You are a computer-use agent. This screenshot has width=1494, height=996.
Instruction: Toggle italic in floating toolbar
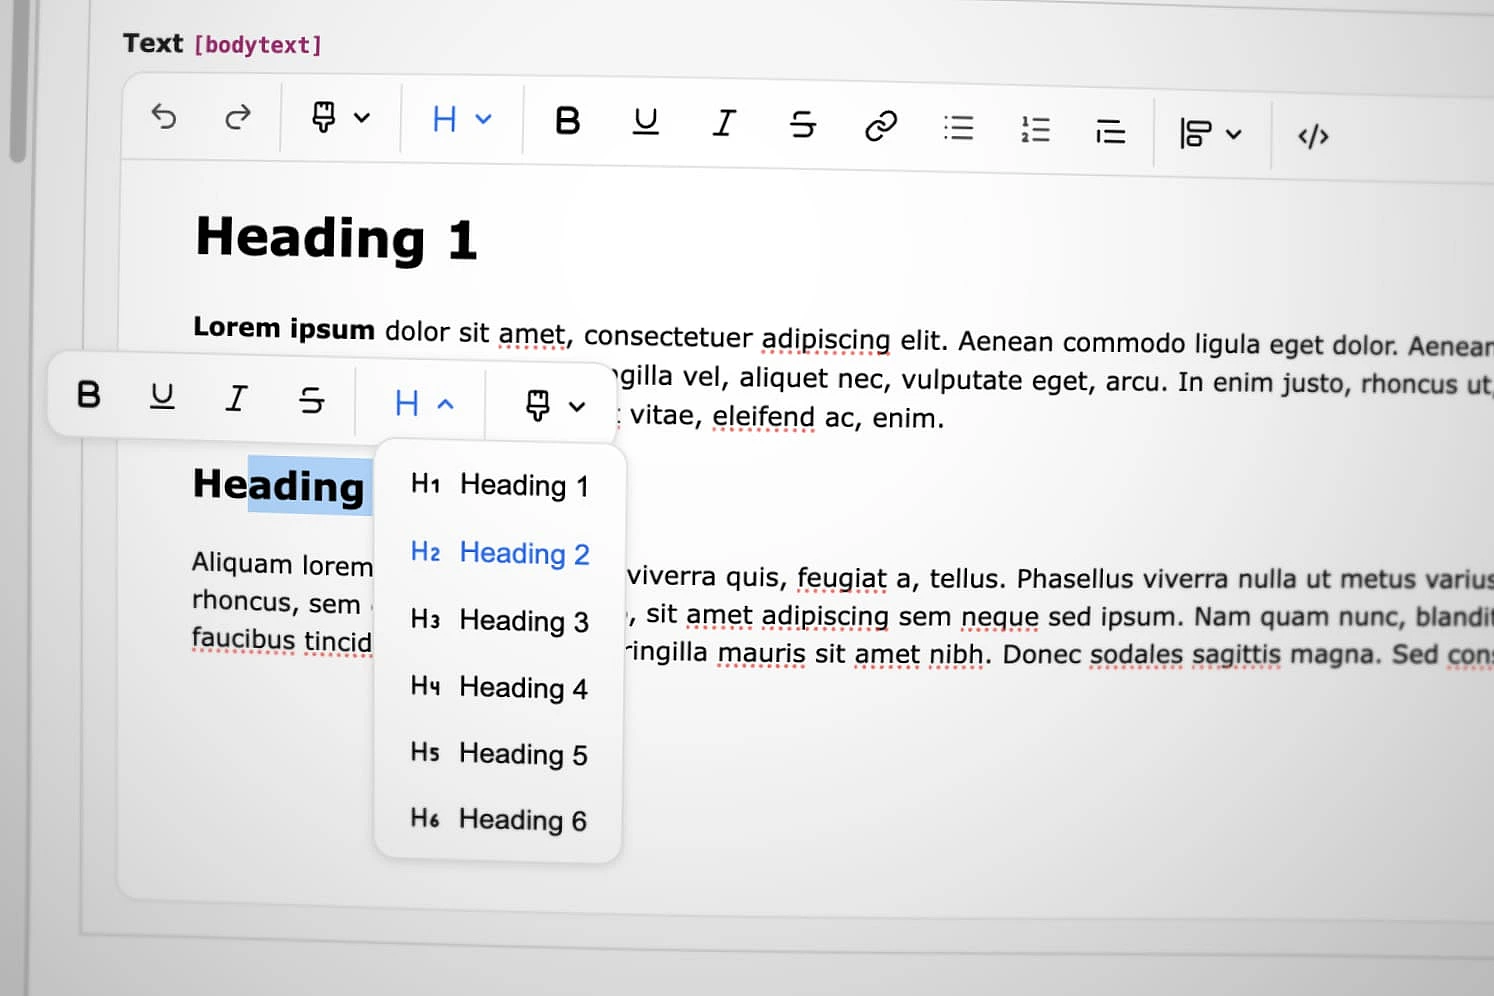(x=236, y=399)
